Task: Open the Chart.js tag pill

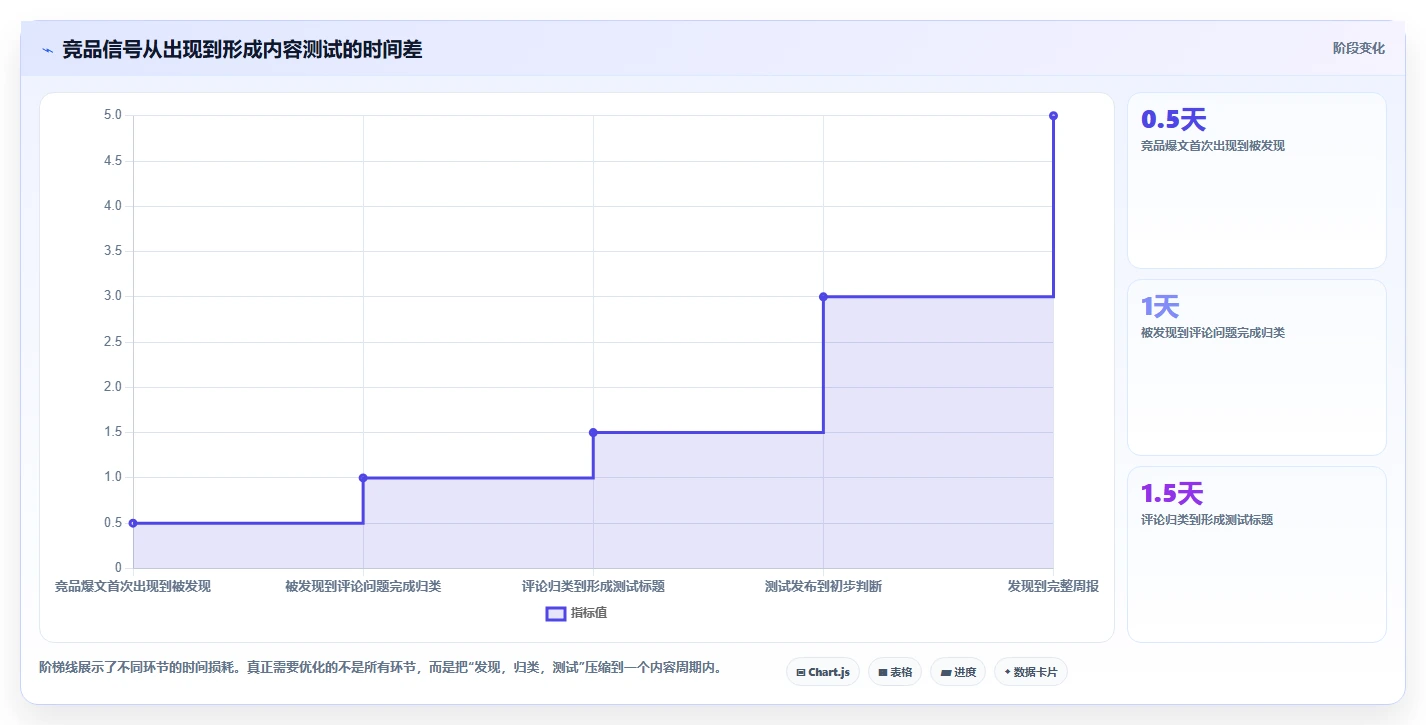Action: tap(822, 672)
